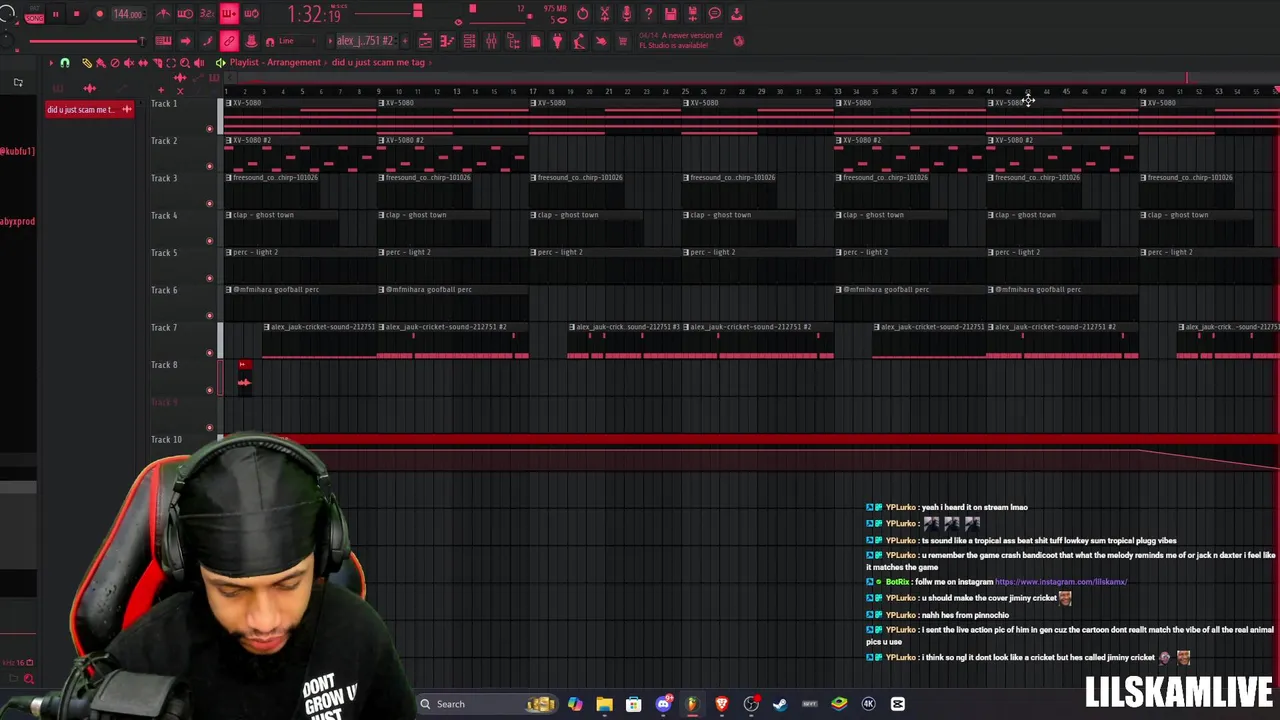The image size is (1280, 720).
Task: Click 'did u just scam me tag' breadcrumb
Action: point(378,62)
